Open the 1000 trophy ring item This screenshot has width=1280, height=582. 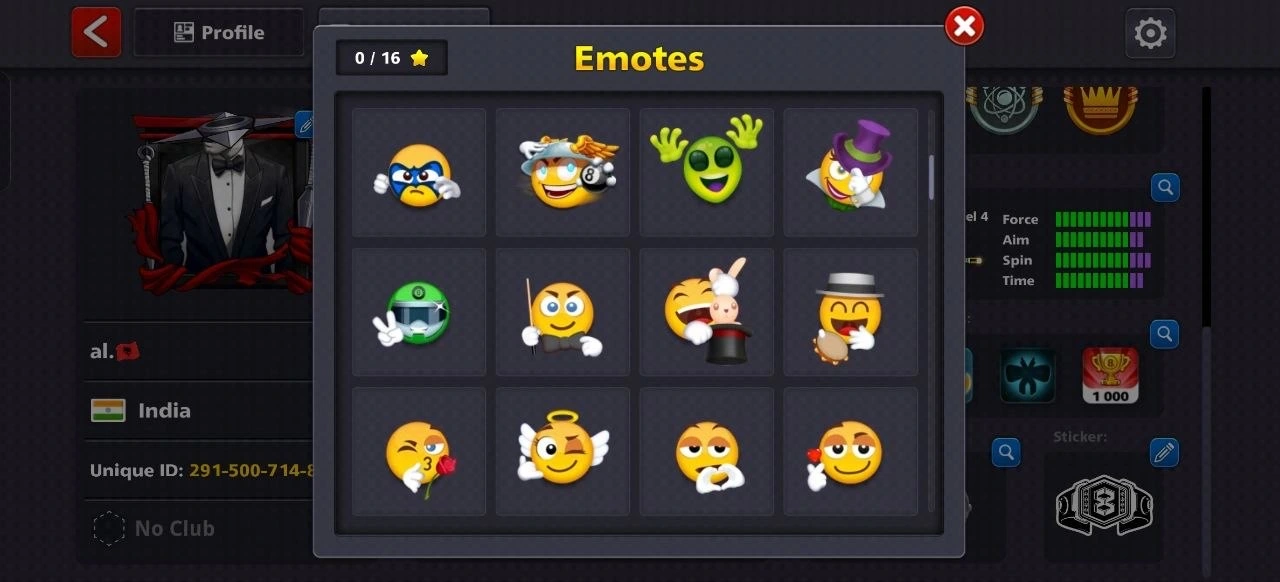tap(1110, 375)
